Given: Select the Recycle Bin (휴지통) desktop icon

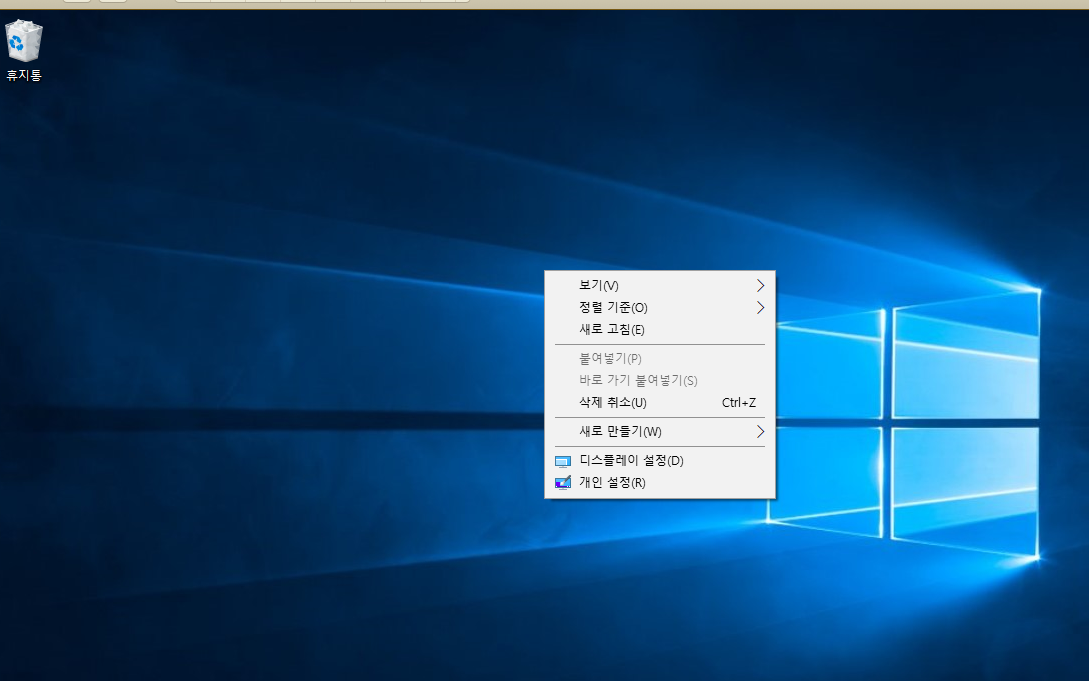Looking at the screenshot, I should (x=24, y=42).
